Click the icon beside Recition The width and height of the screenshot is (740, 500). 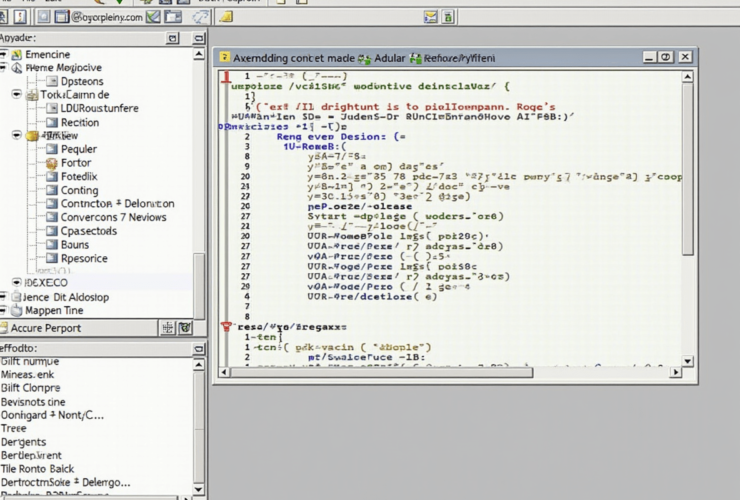tap(52, 122)
